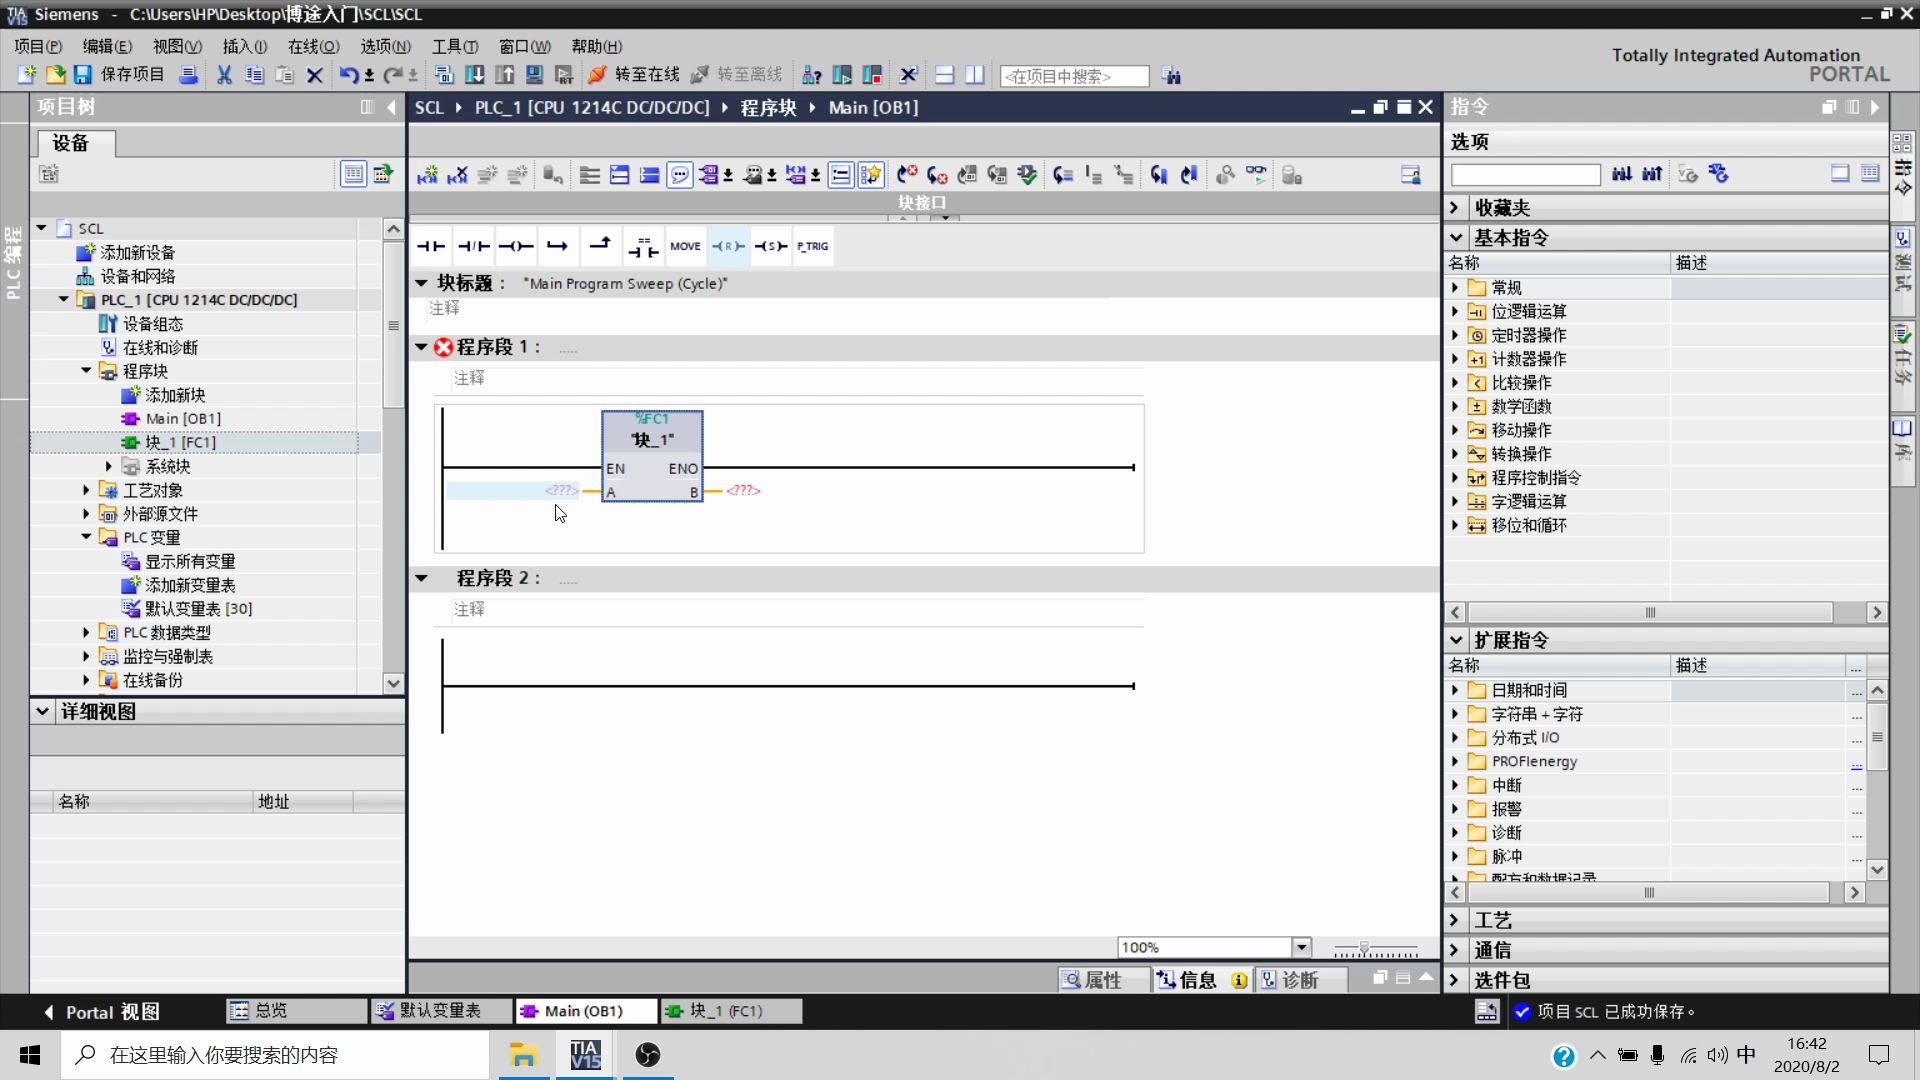
Task: Insert a normally closed contact
Action: [x=474, y=246]
